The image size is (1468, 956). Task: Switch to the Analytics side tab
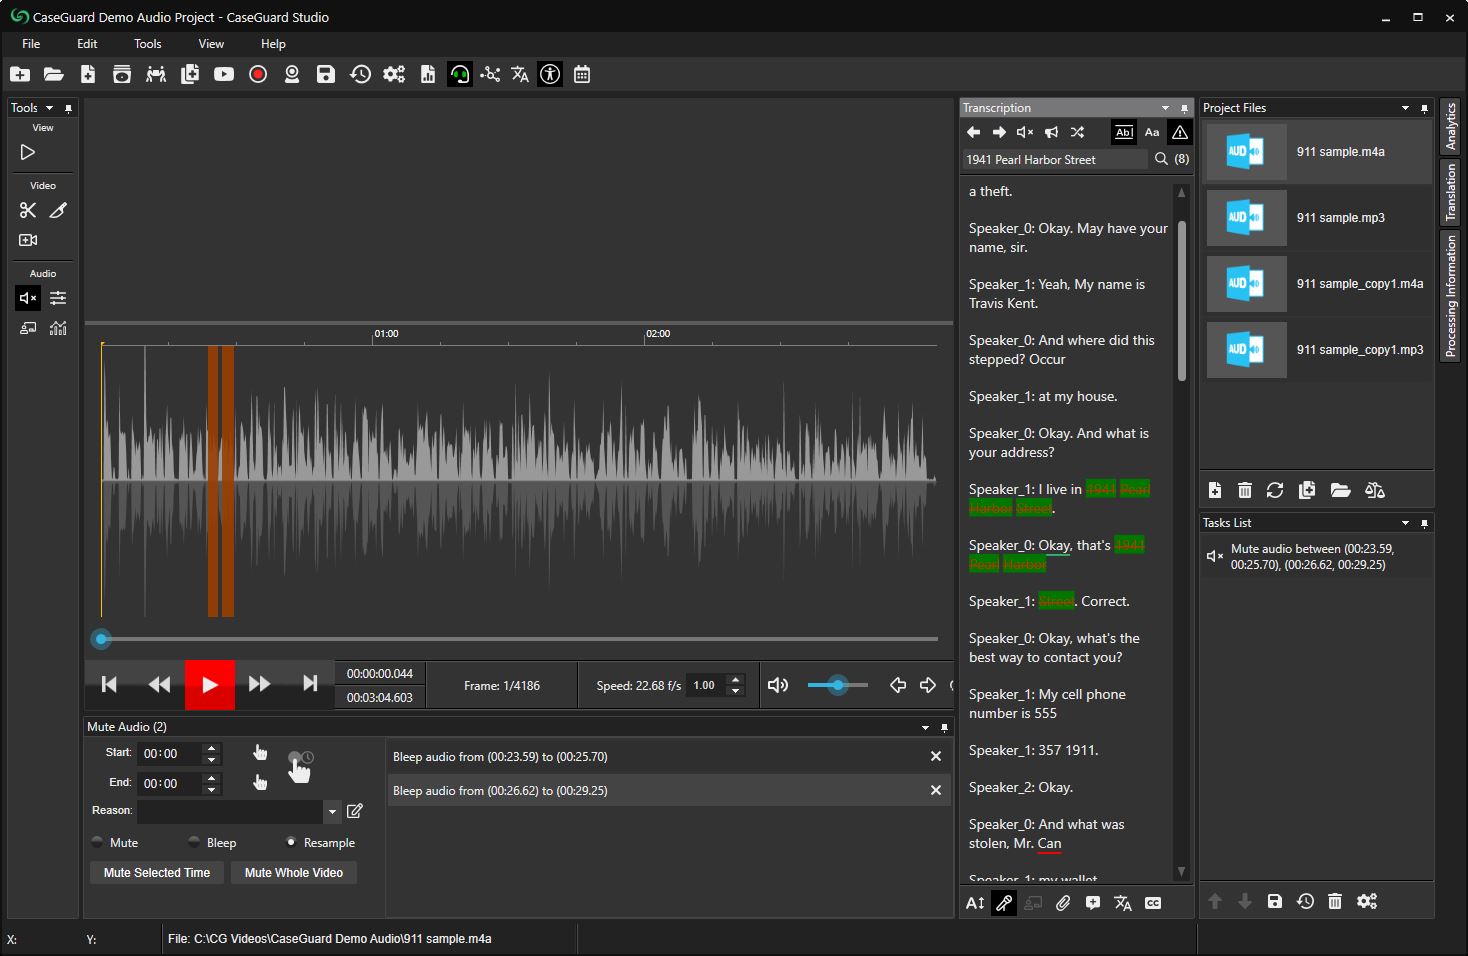tap(1450, 127)
